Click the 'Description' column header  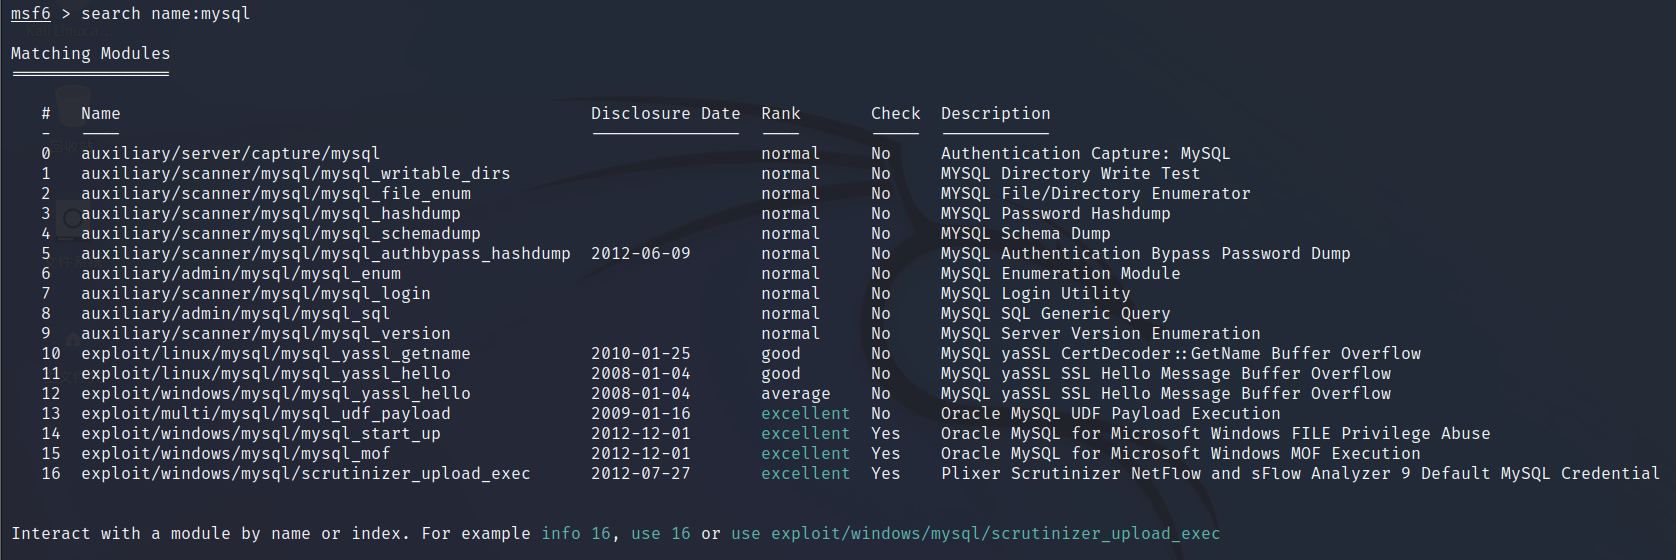pos(996,114)
